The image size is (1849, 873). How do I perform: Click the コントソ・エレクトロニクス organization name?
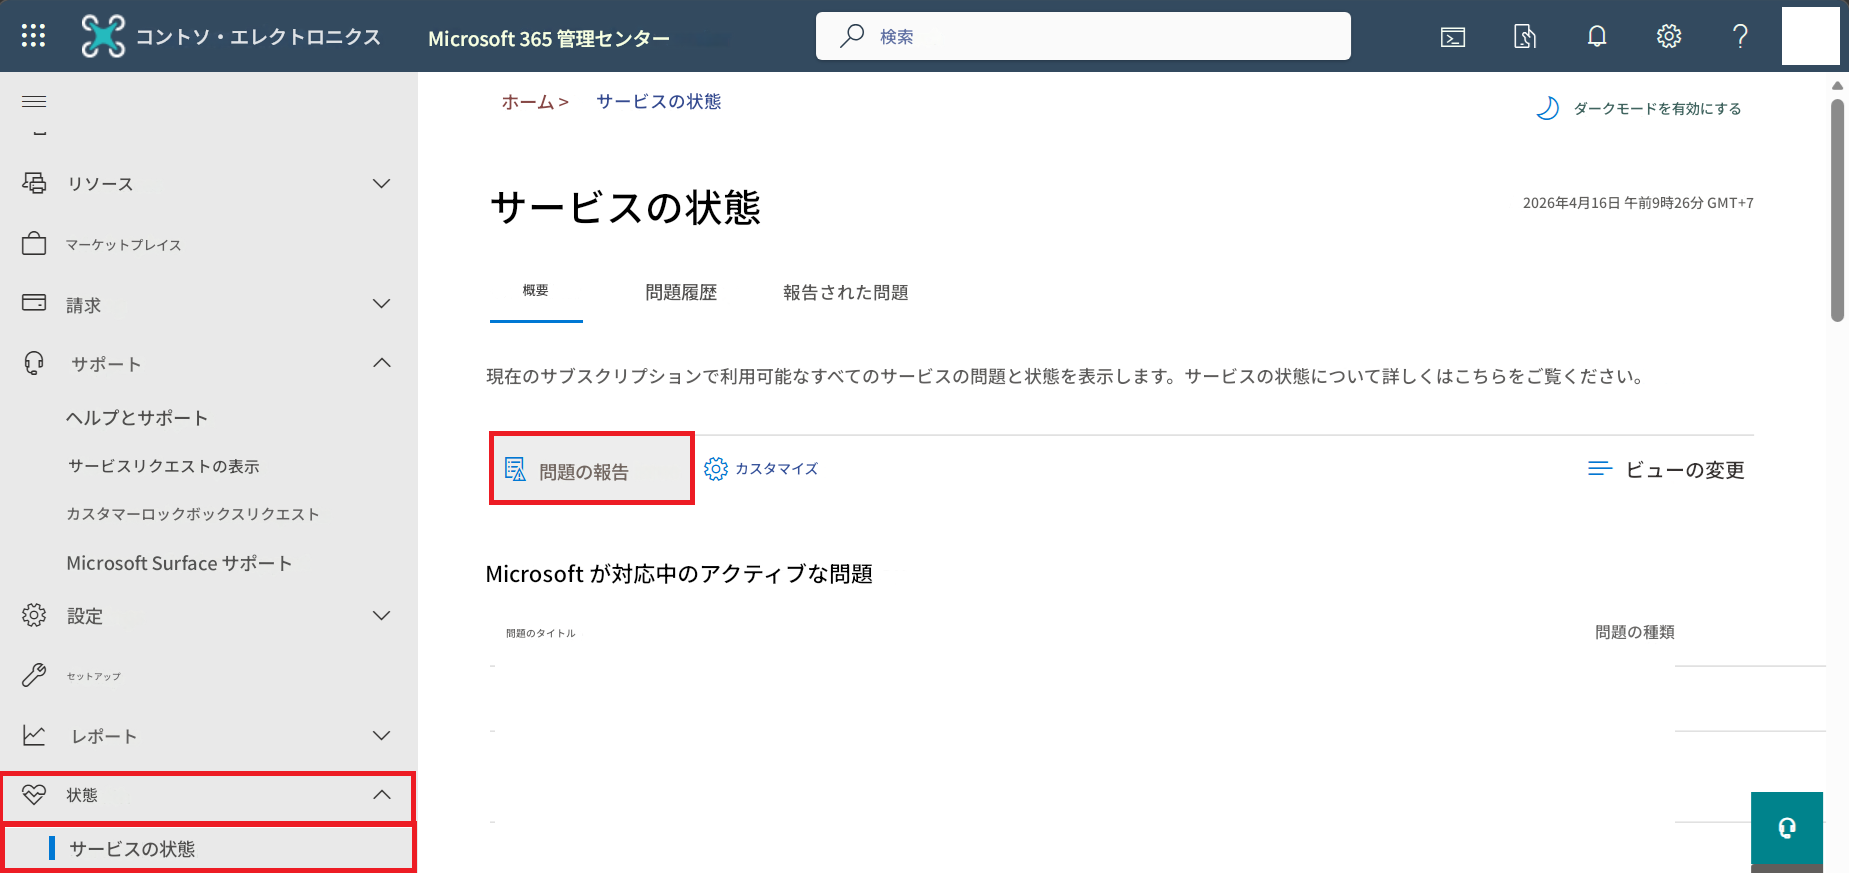[258, 37]
